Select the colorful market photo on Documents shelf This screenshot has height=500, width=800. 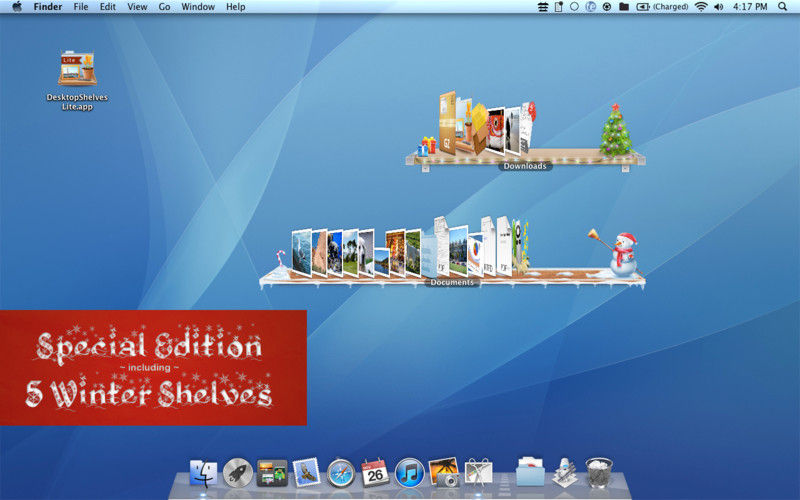[x=395, y=253]
